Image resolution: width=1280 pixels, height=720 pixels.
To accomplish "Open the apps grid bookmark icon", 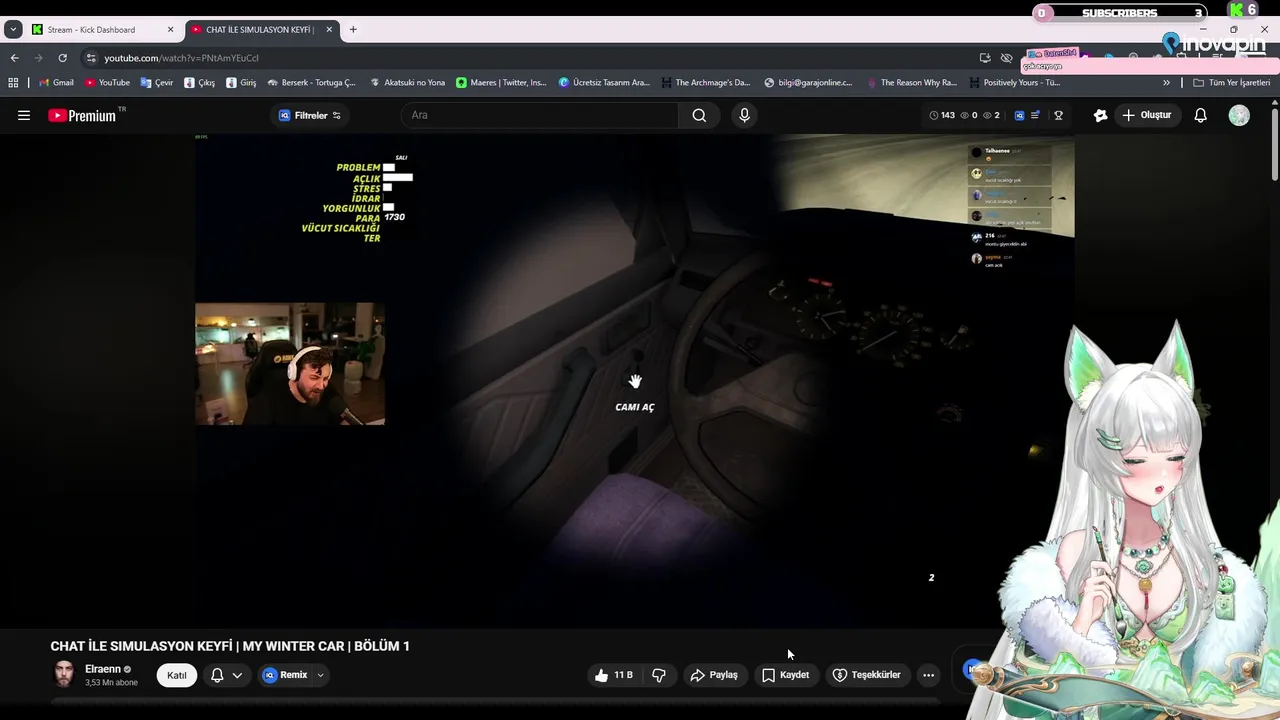I will pos(13,83).
